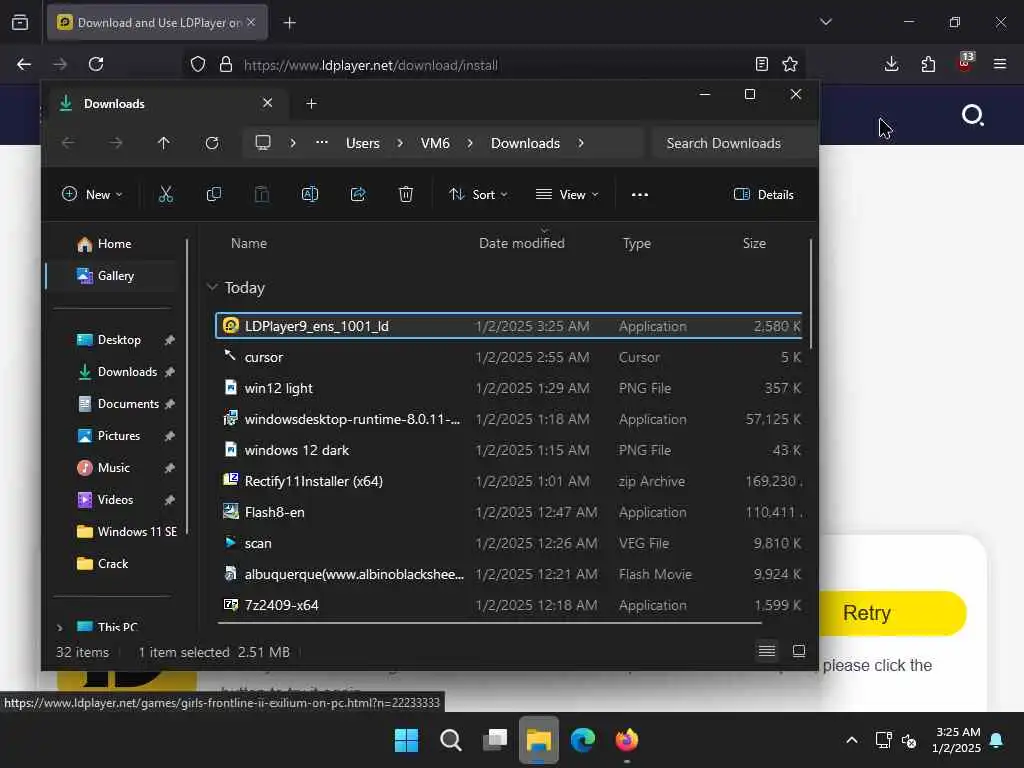Screen dimensions: 1024x768
Task: Open Windows 11 SE folder in sidebar
Action: (127, 532)
